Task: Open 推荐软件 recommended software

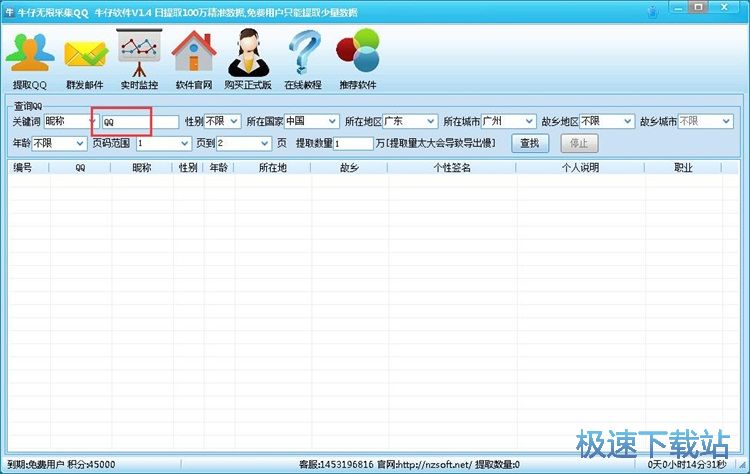Action: 358,59
